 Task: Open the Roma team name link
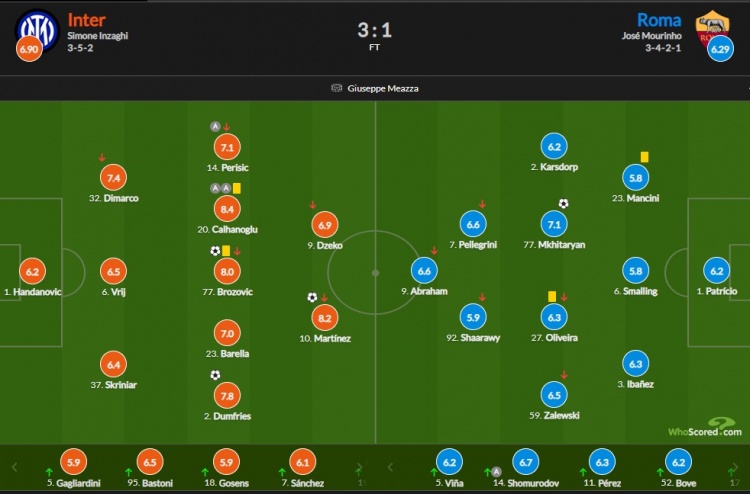pos(659,20)
